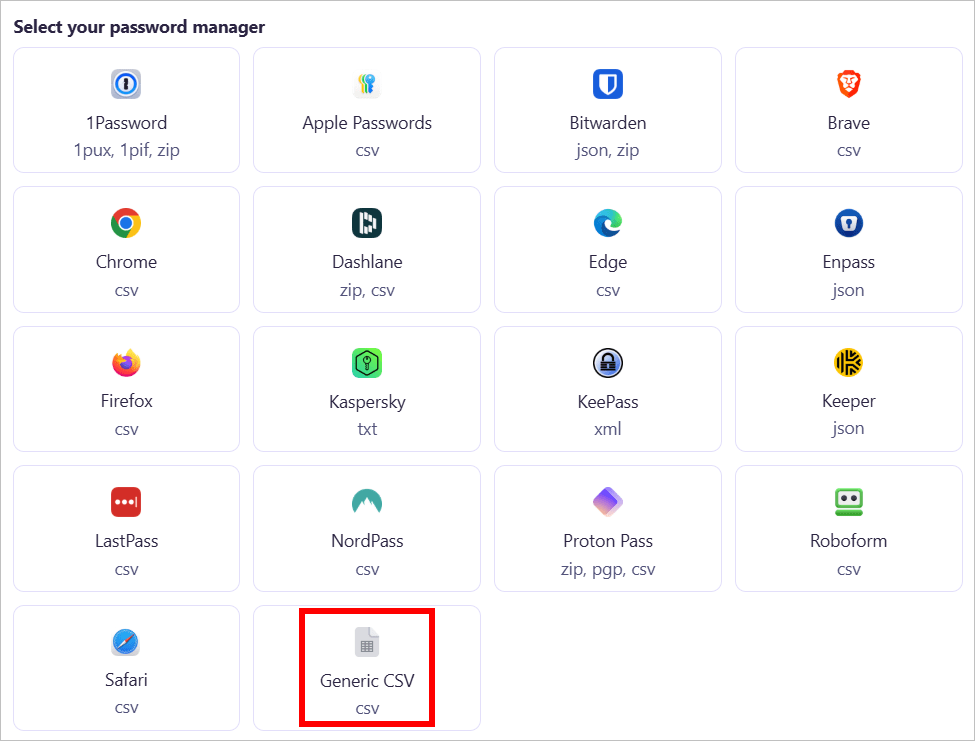The image size is (975, 741).
Task: Choose the Safari compass icon
Action: 126,642
